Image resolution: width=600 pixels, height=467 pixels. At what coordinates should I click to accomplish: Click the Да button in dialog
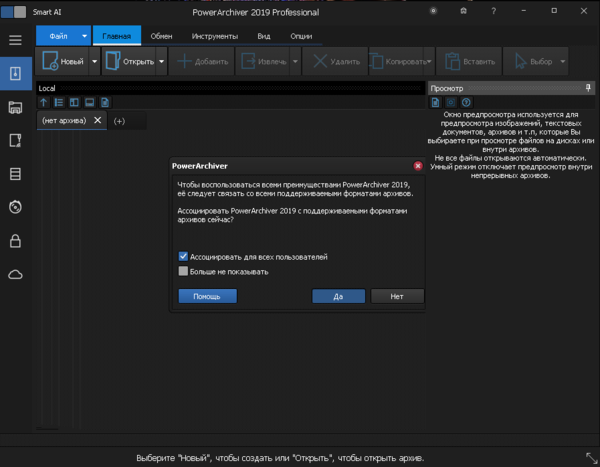[338, 296]
